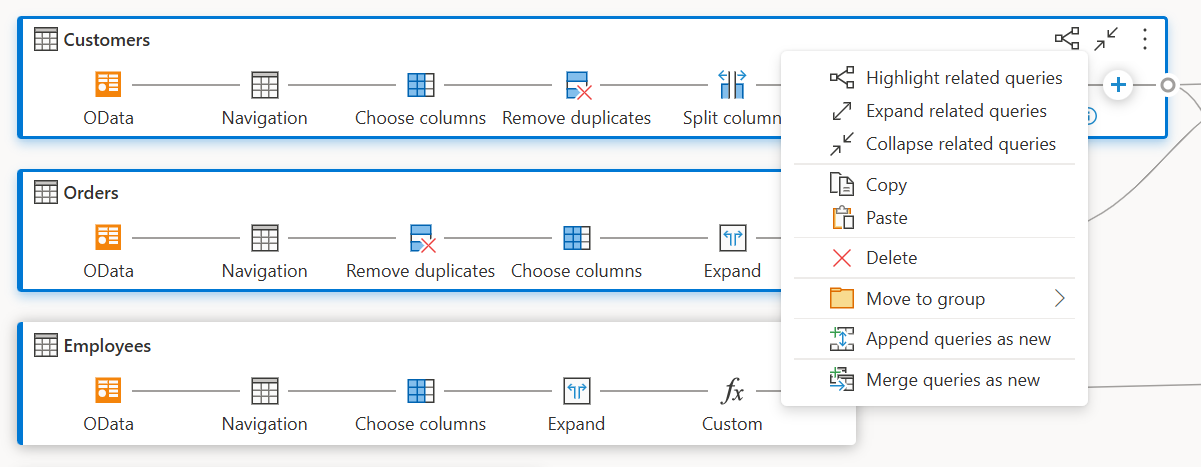This screenshot has height=467, width=1201.
Task: Click Append queries as new option
Action: click(957, 339)
